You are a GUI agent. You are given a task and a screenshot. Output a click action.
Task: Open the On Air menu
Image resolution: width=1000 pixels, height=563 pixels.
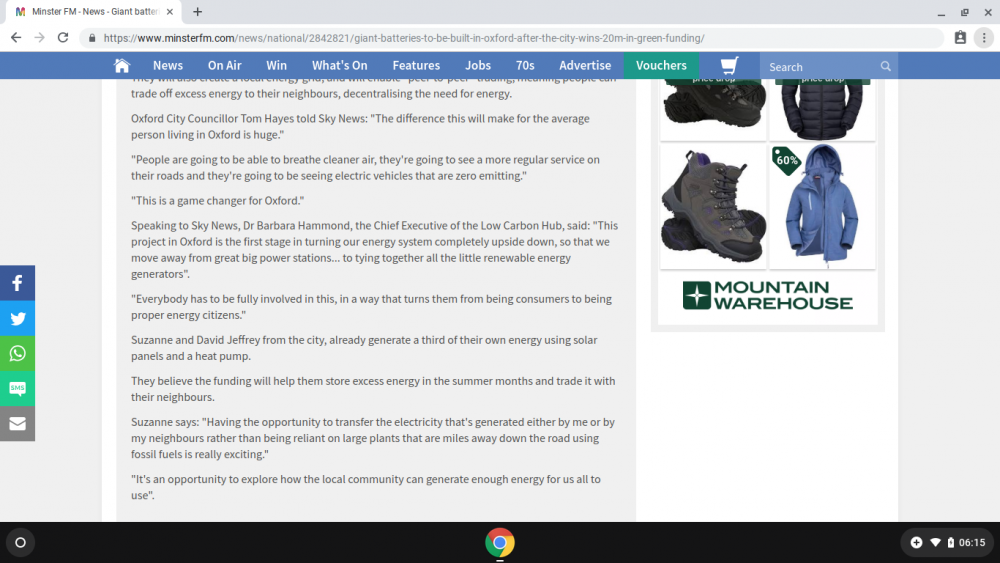(224, 66)
